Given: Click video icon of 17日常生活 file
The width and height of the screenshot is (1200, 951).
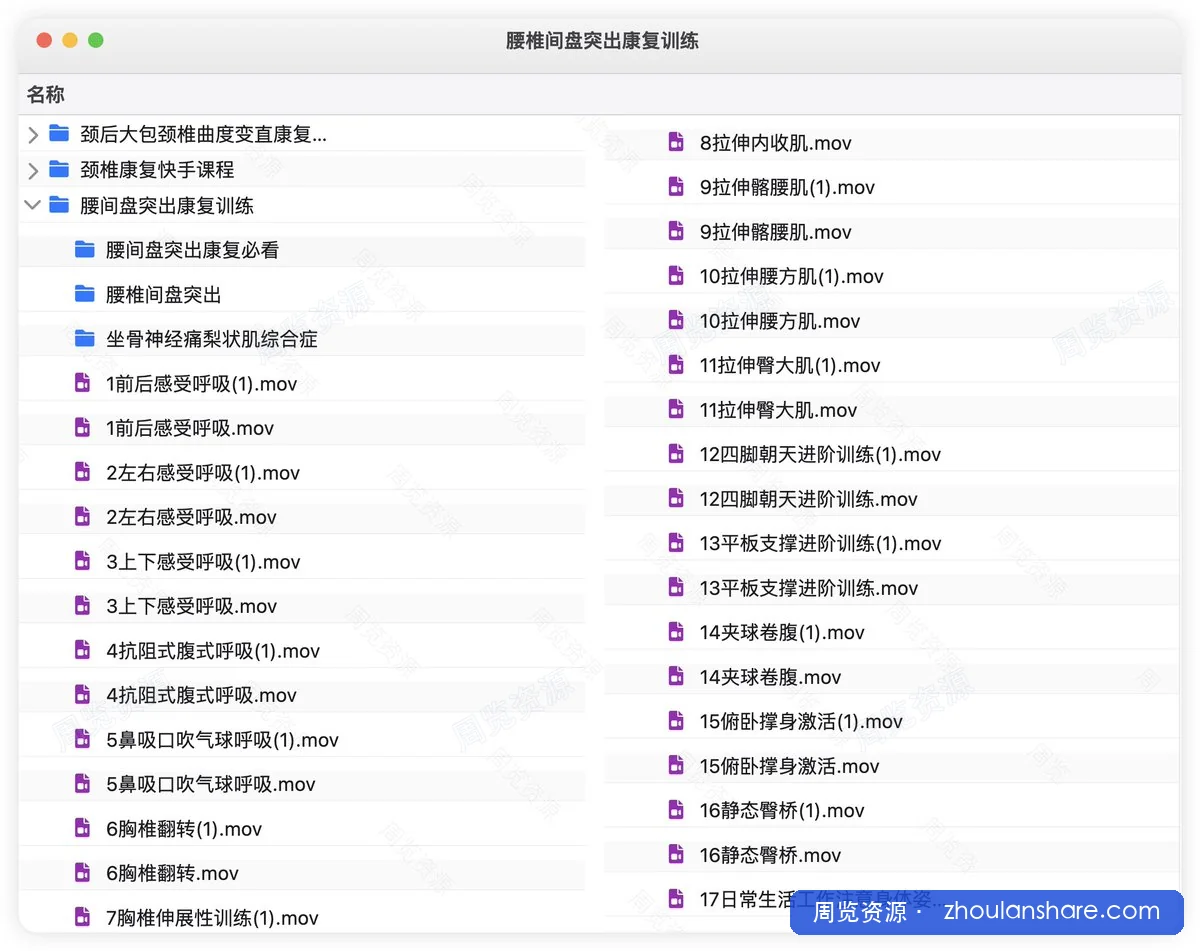Looking at the screenshot, I should coord(677,899).
